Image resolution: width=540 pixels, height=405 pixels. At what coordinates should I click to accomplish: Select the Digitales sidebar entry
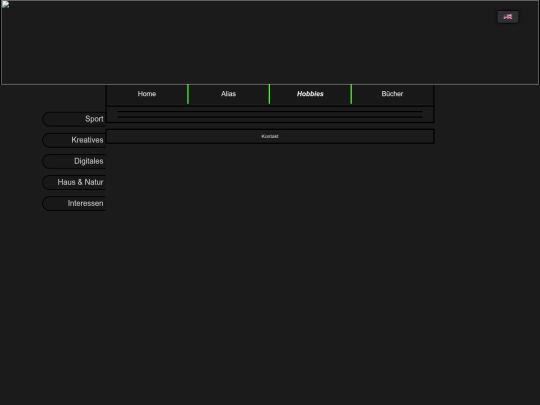74,161
